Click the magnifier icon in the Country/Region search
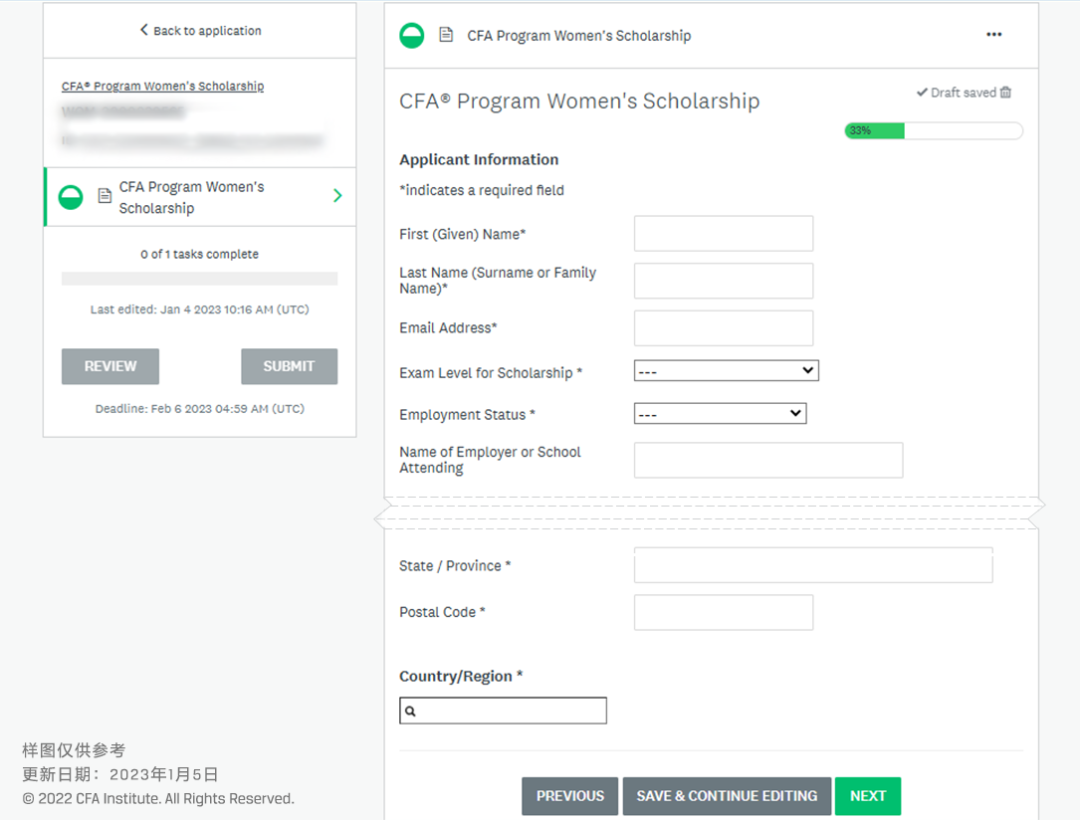Screen dimensions: 1080x820 click(411, 711)
